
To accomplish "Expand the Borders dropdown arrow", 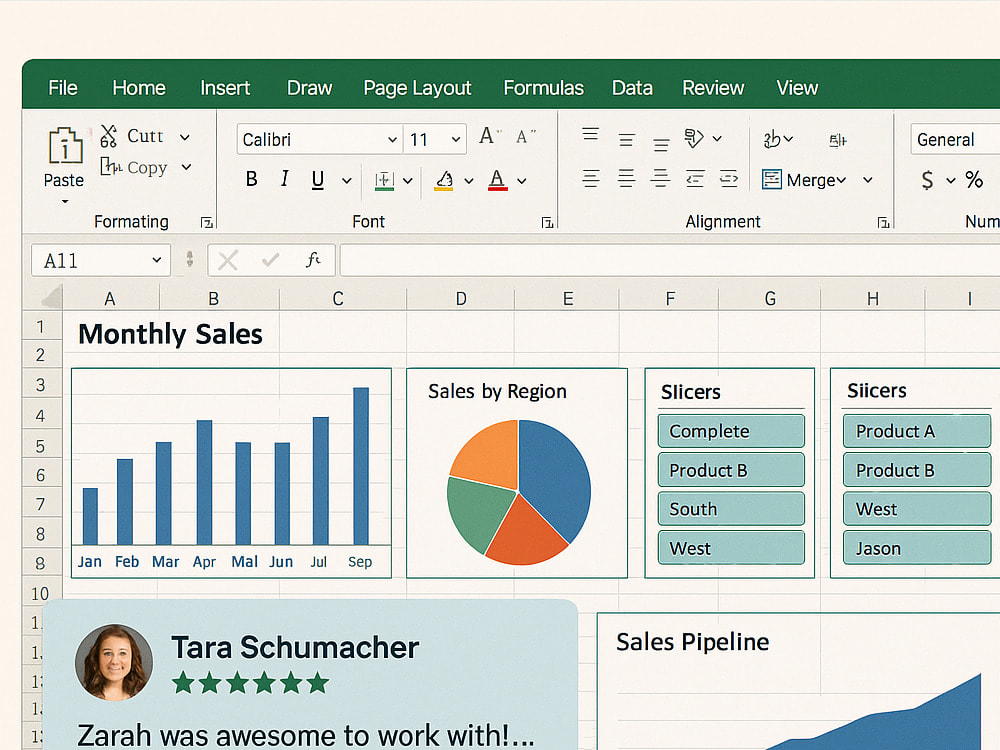I will 408,181.
